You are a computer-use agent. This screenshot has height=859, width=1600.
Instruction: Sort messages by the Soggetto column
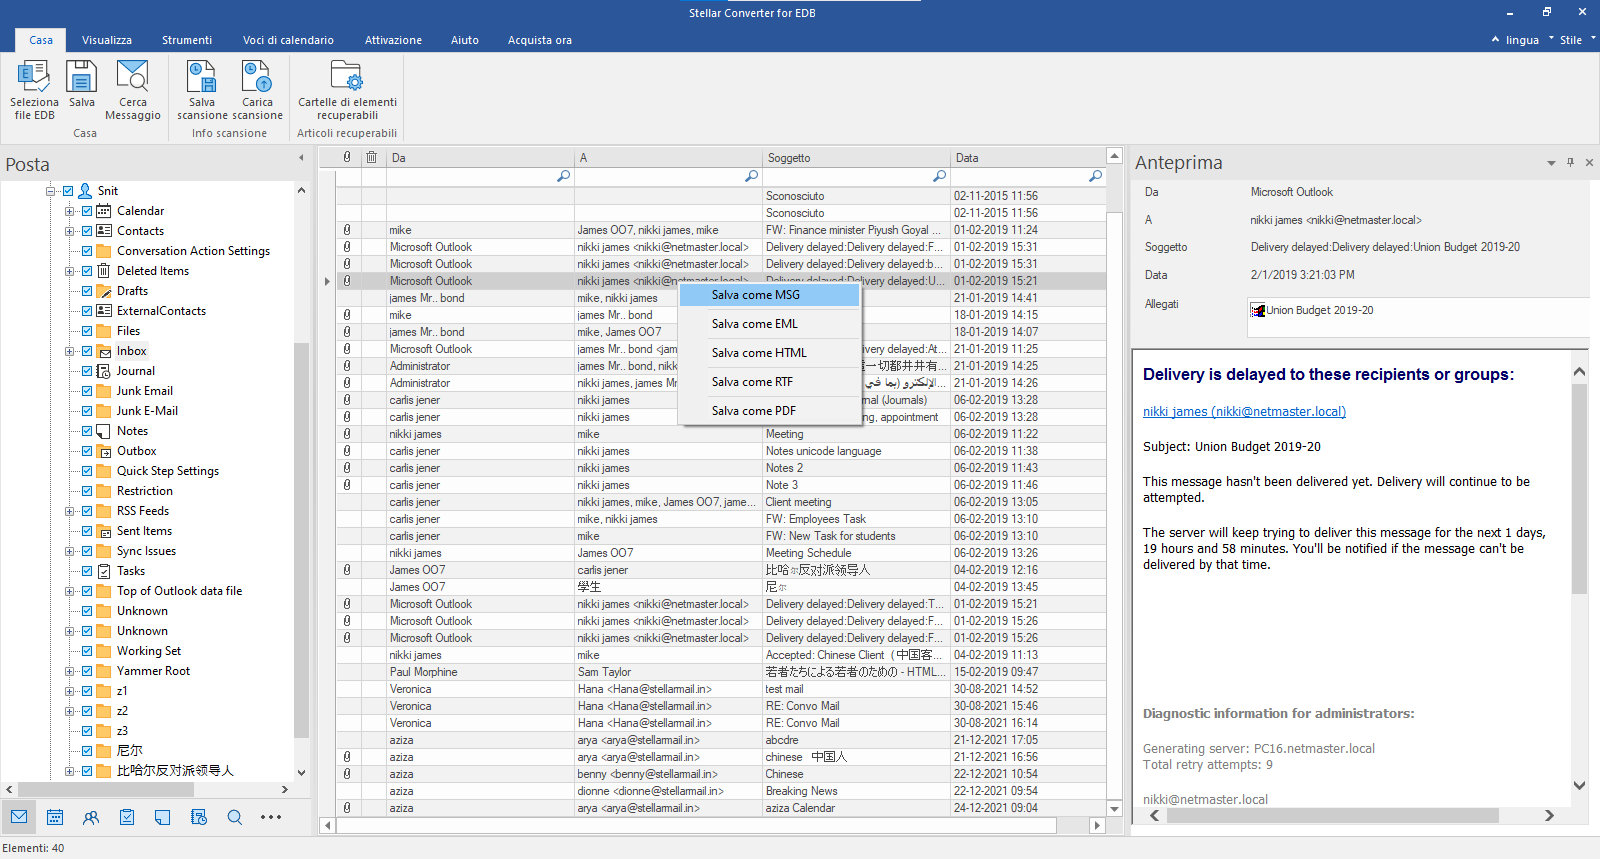pyautogui.click(x=856, y=157)
